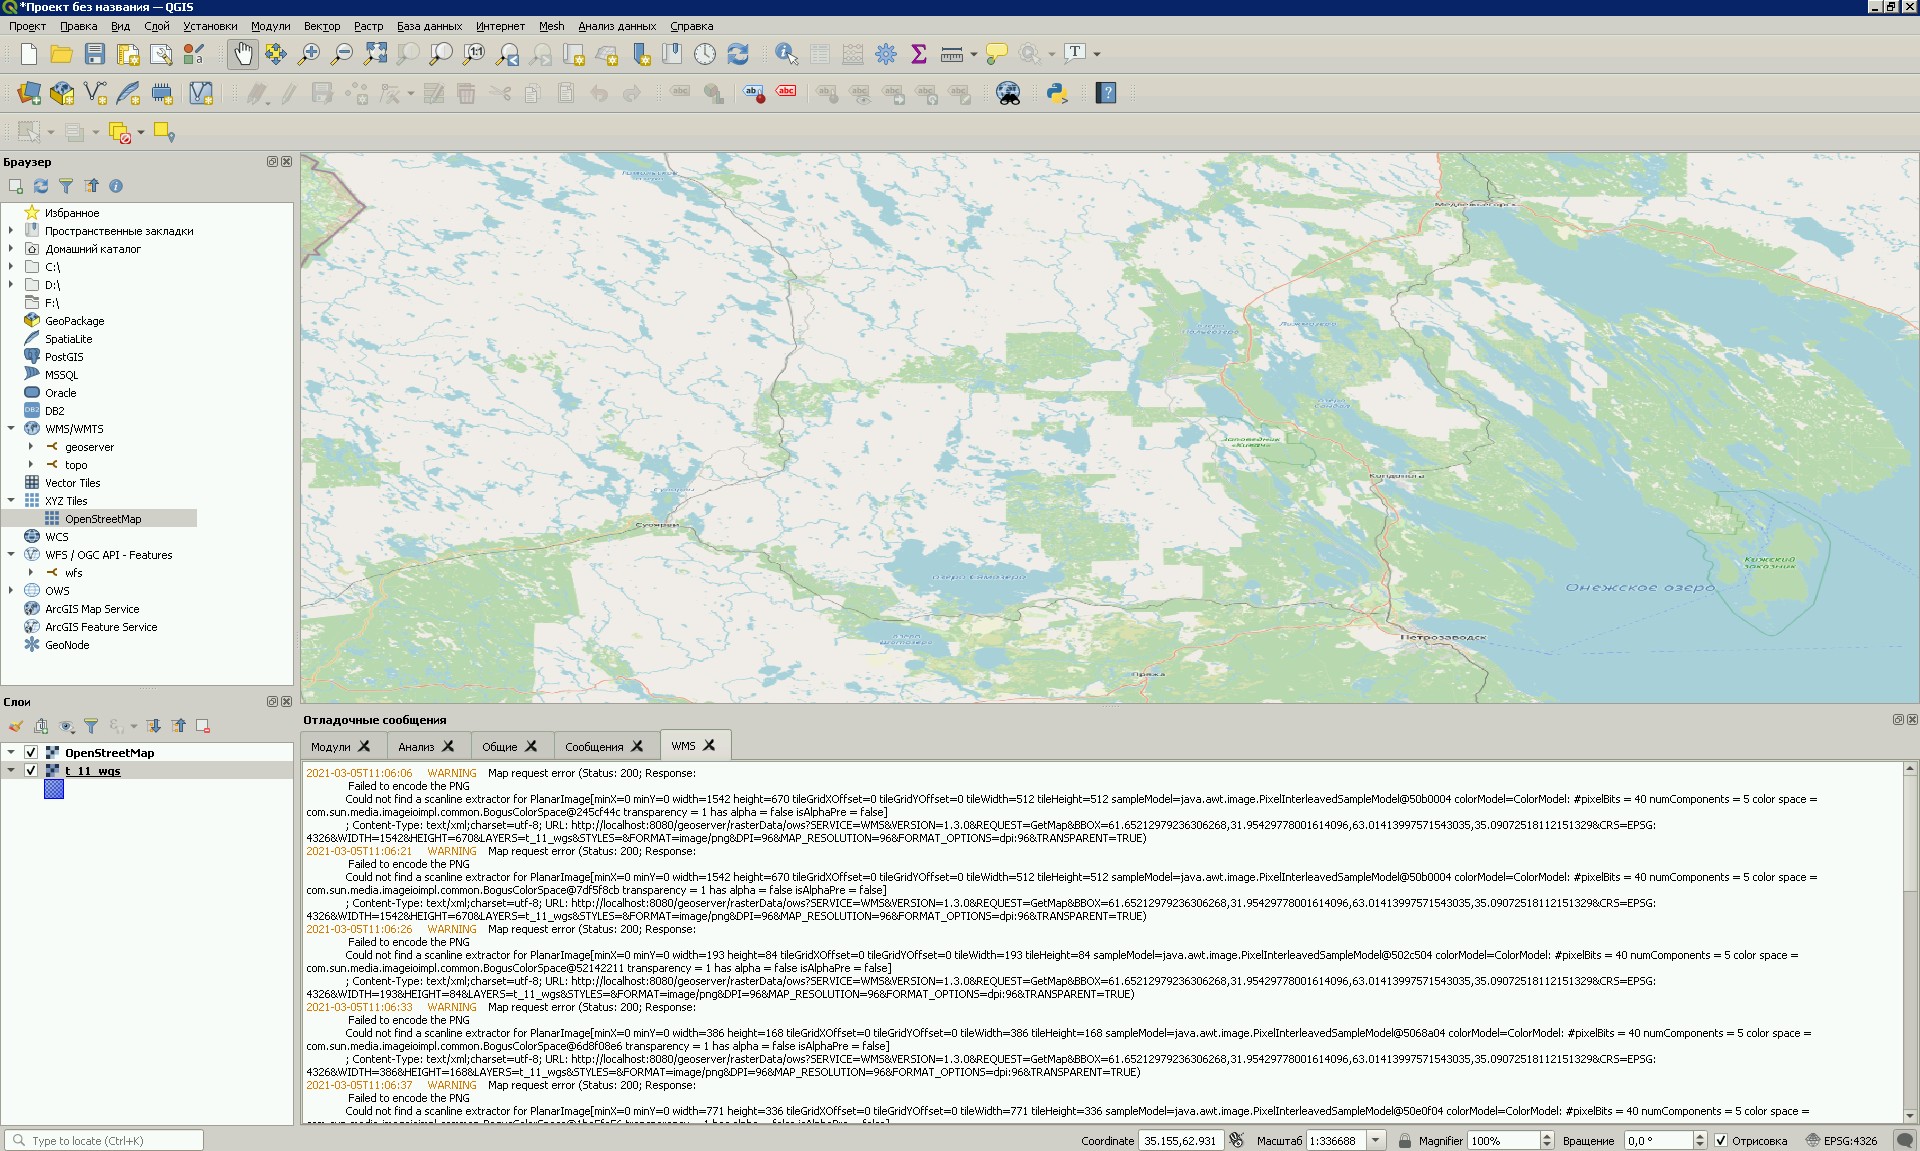This screenshot has width=1920, height=1151.
Task: Toggle visibility of the t_11_wgs layer
Action: 31,770
